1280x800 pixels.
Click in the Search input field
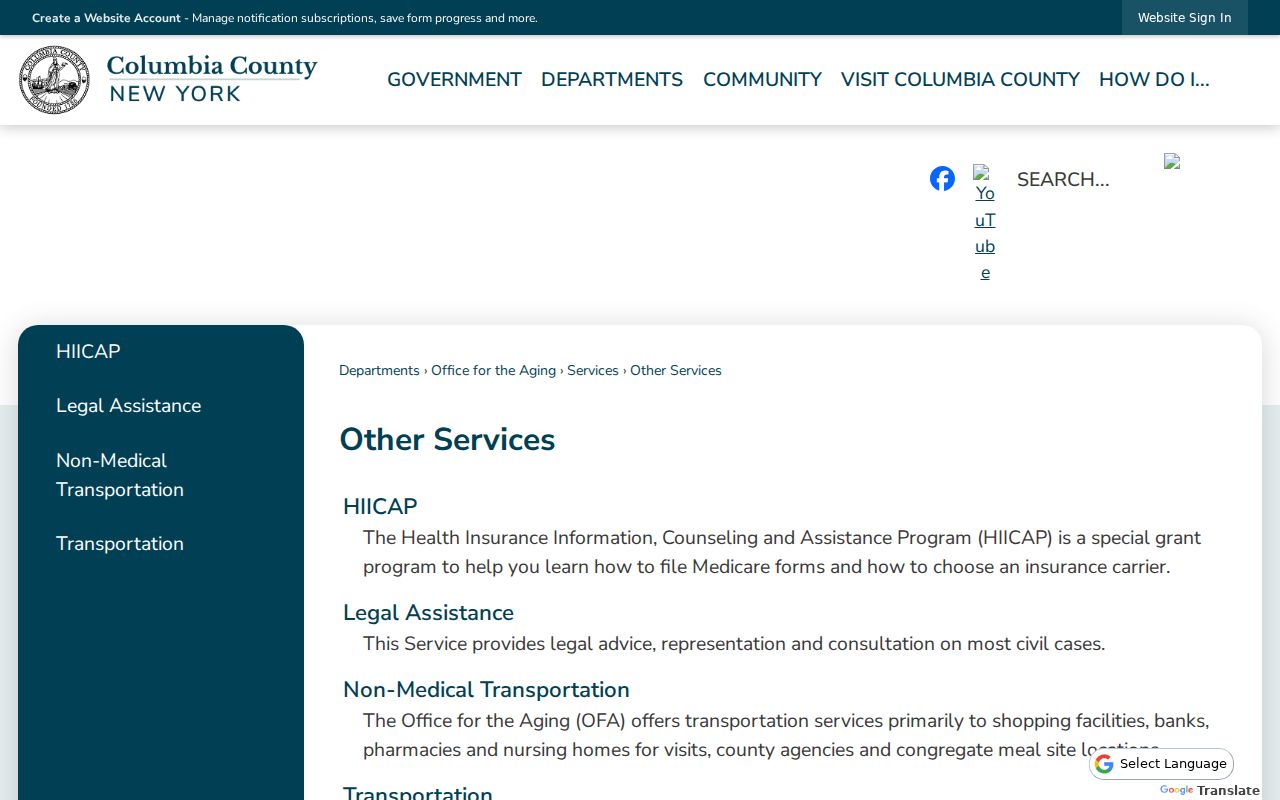pyautogui.click(x=1080, y=180)
